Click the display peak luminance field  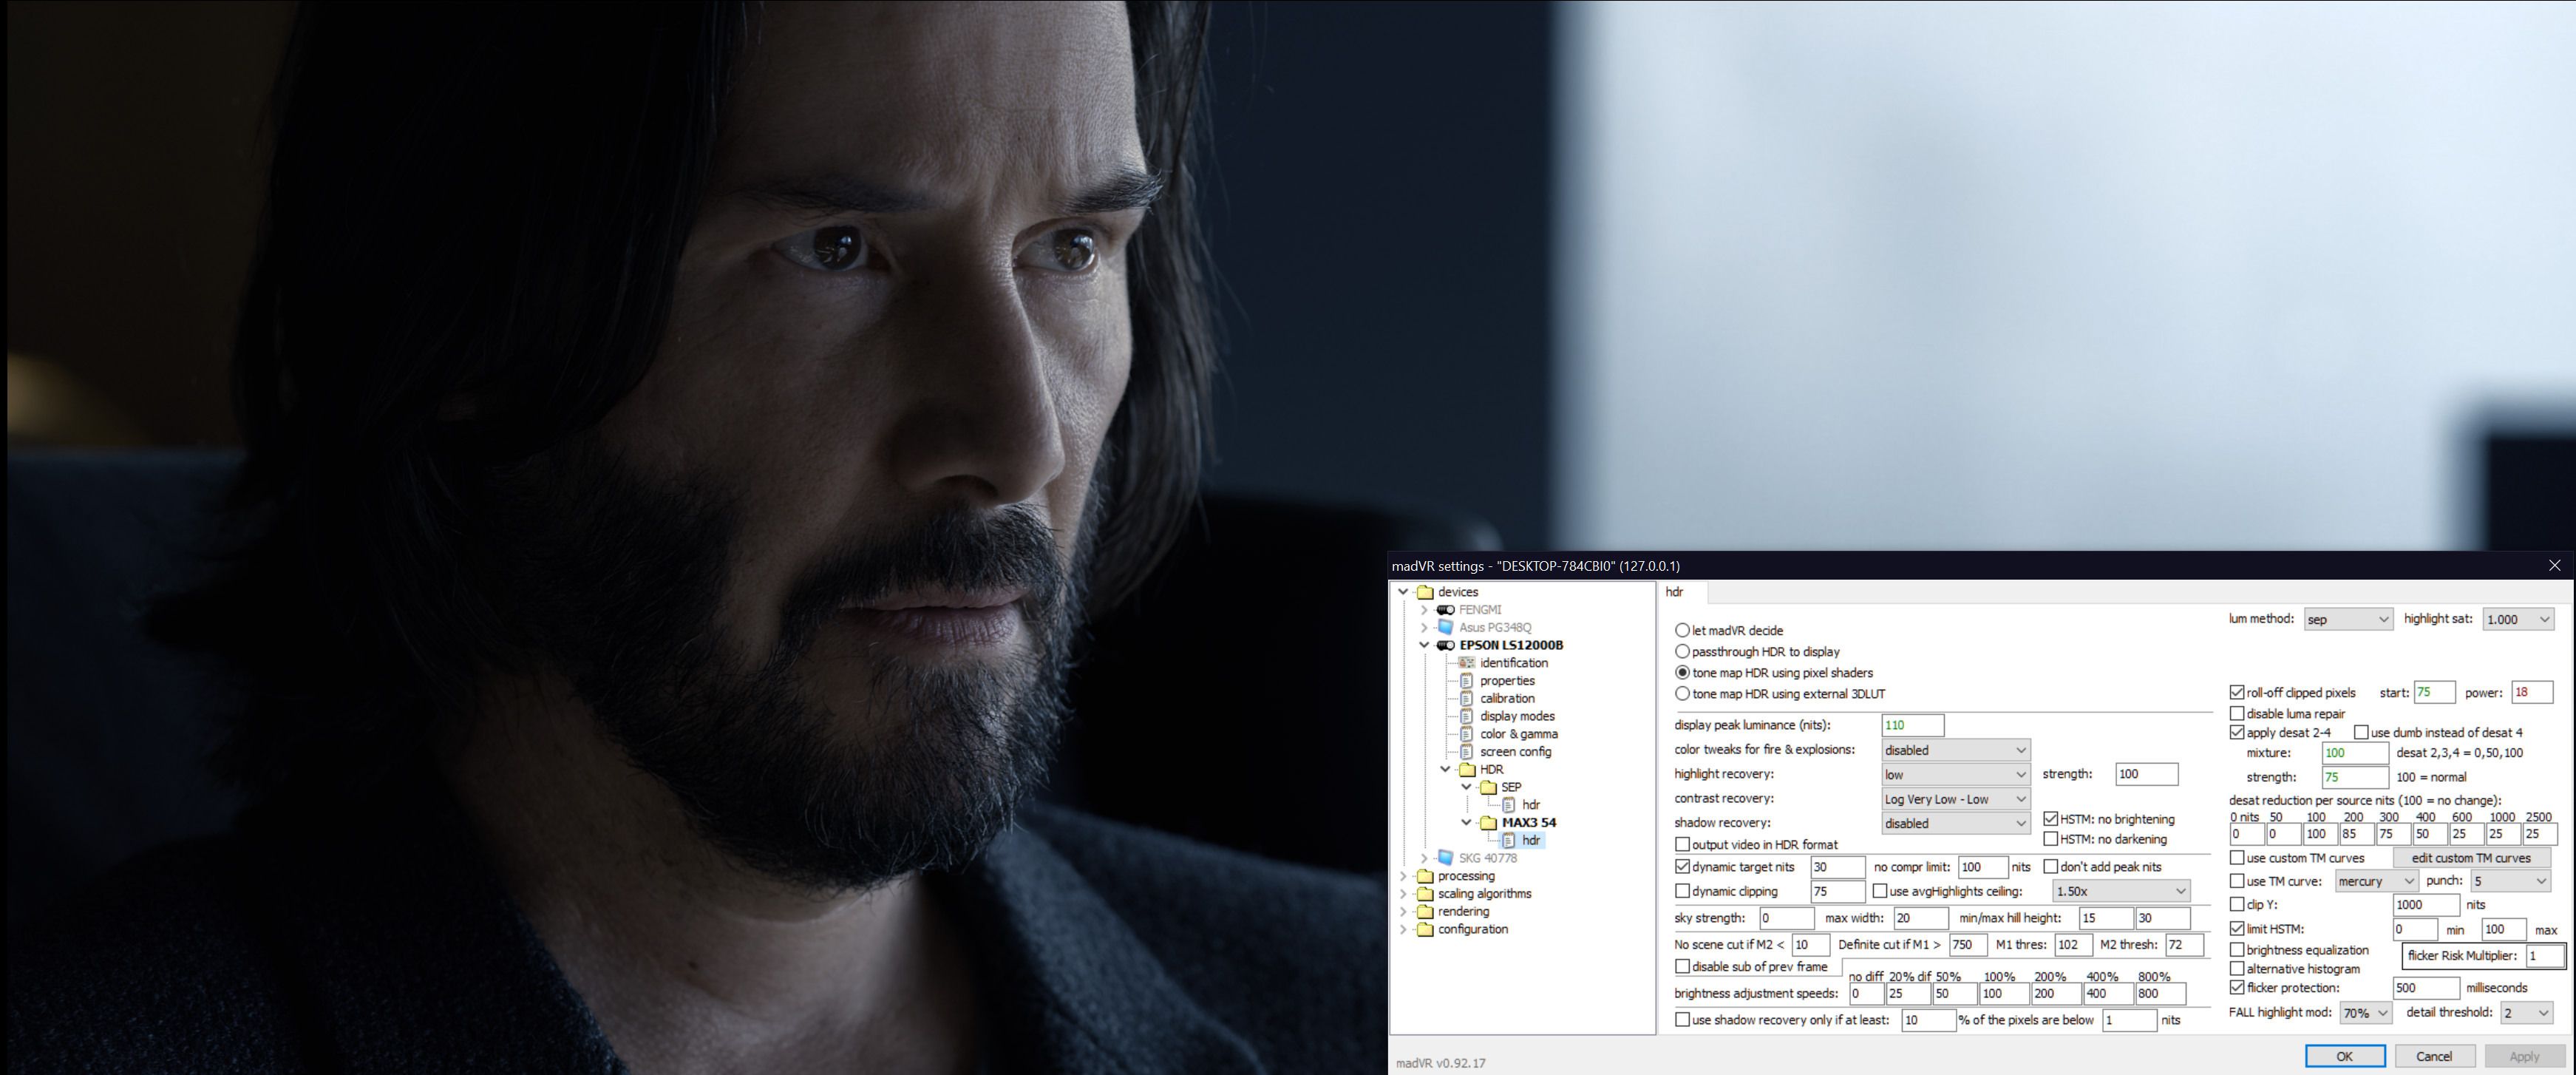(x=1912, y=725)
